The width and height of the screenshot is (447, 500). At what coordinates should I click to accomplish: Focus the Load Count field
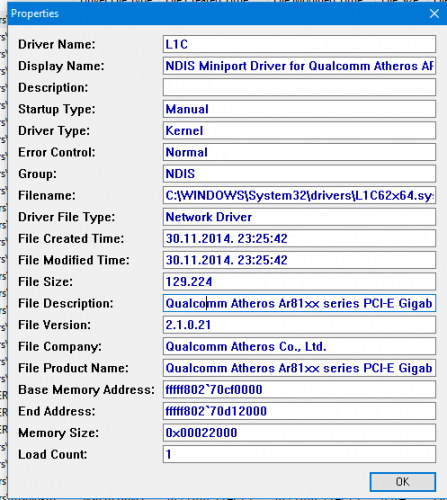coord(299,454)
